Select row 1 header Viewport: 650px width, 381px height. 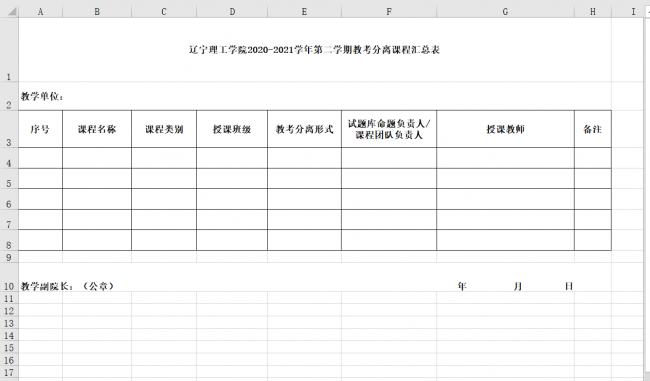click(x=9, y=50)
